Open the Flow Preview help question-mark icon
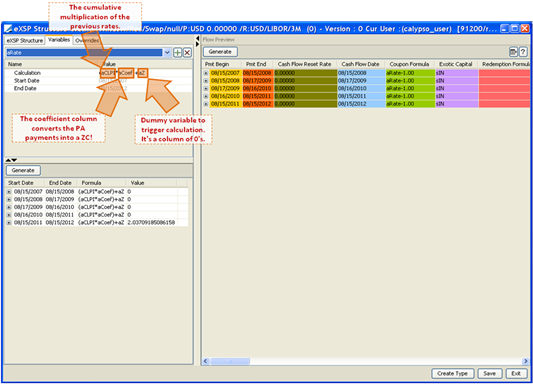This screenshot has width=533, height=384. 523,52
